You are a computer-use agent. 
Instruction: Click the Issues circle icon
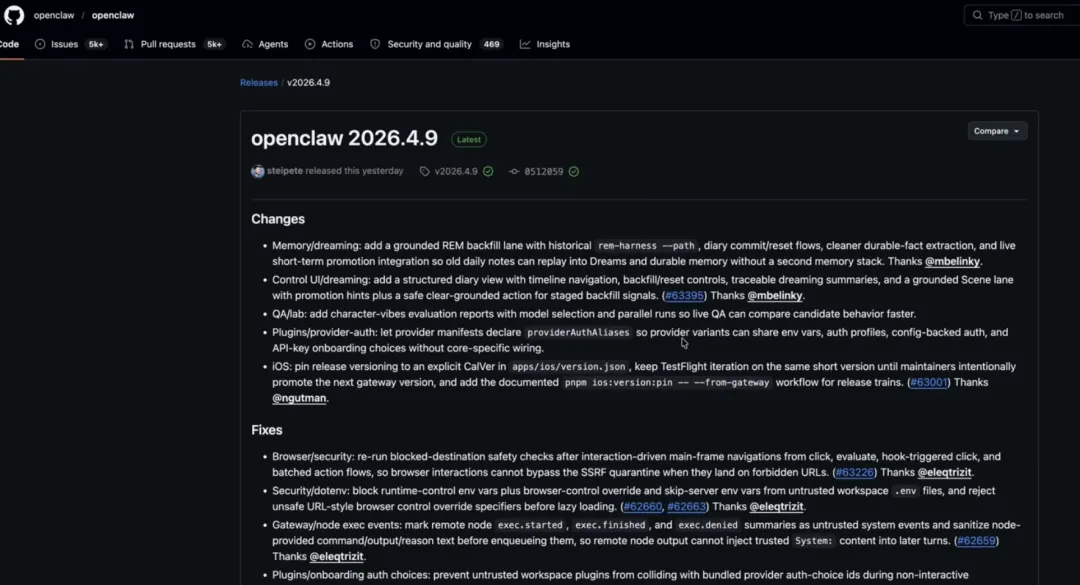point(40,44)
